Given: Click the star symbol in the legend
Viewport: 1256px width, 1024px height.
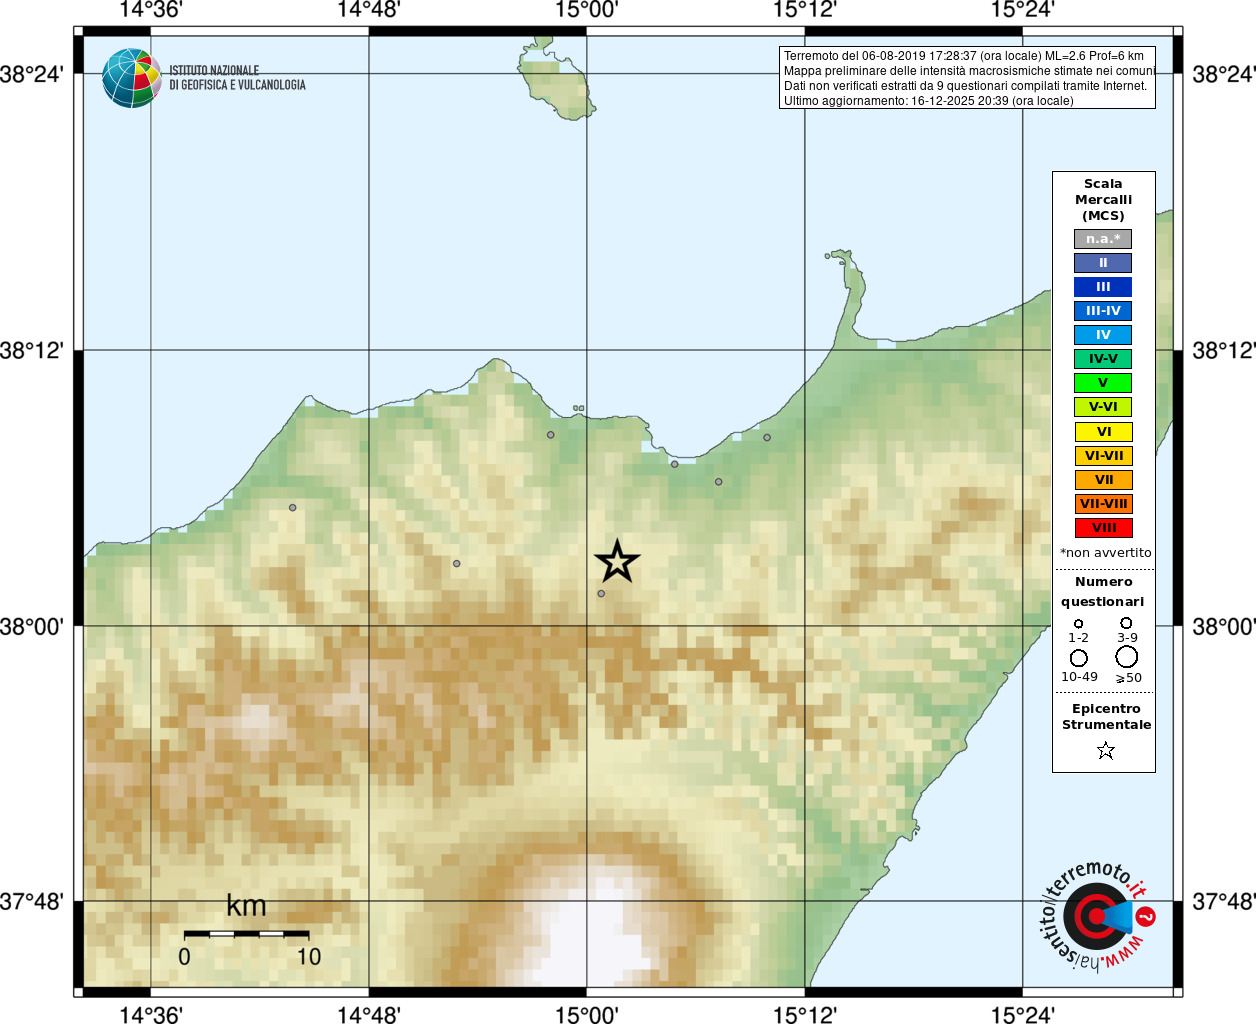Looking at the screenshot, I should [x=1105, y=750].
